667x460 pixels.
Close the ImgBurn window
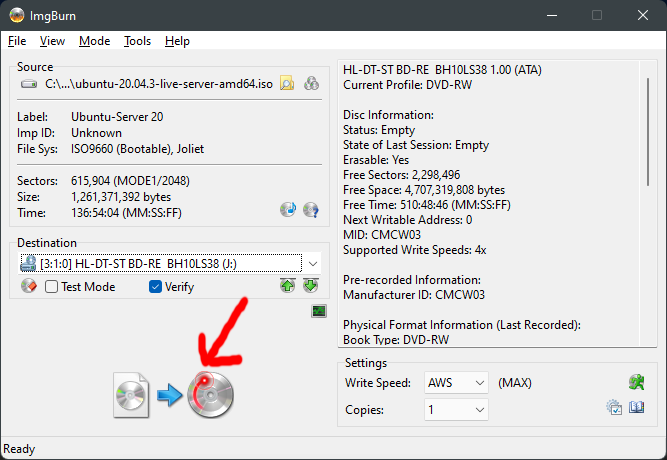[x=643, y=15]
